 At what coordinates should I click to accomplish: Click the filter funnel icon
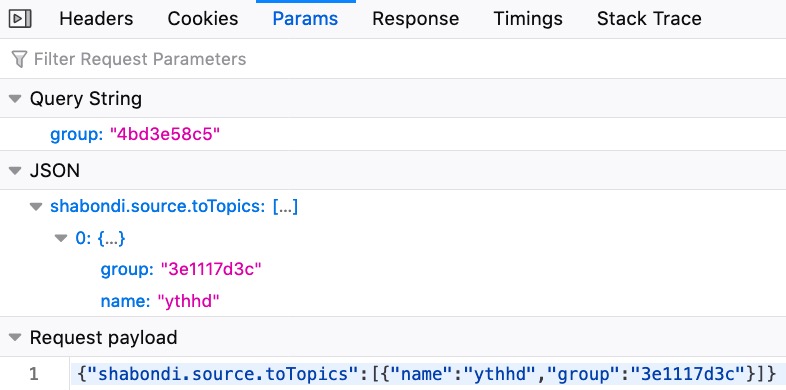click(x=19, y=59)
